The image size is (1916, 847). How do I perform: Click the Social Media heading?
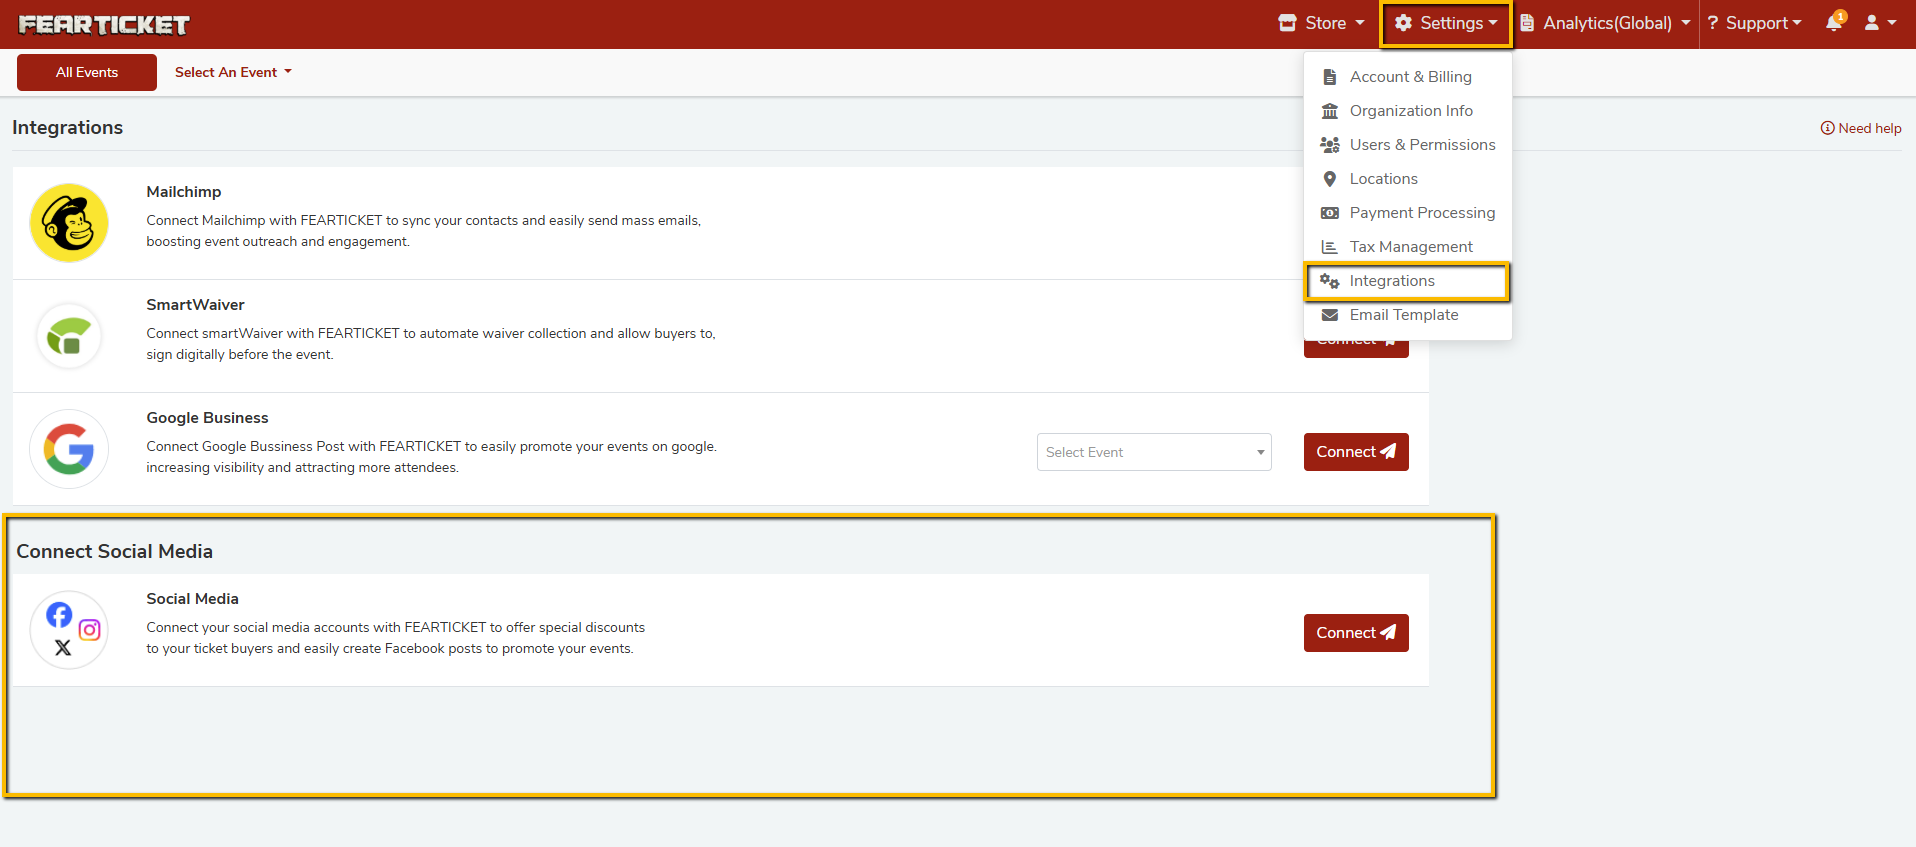pyautogui.click(x=192, y=599)
